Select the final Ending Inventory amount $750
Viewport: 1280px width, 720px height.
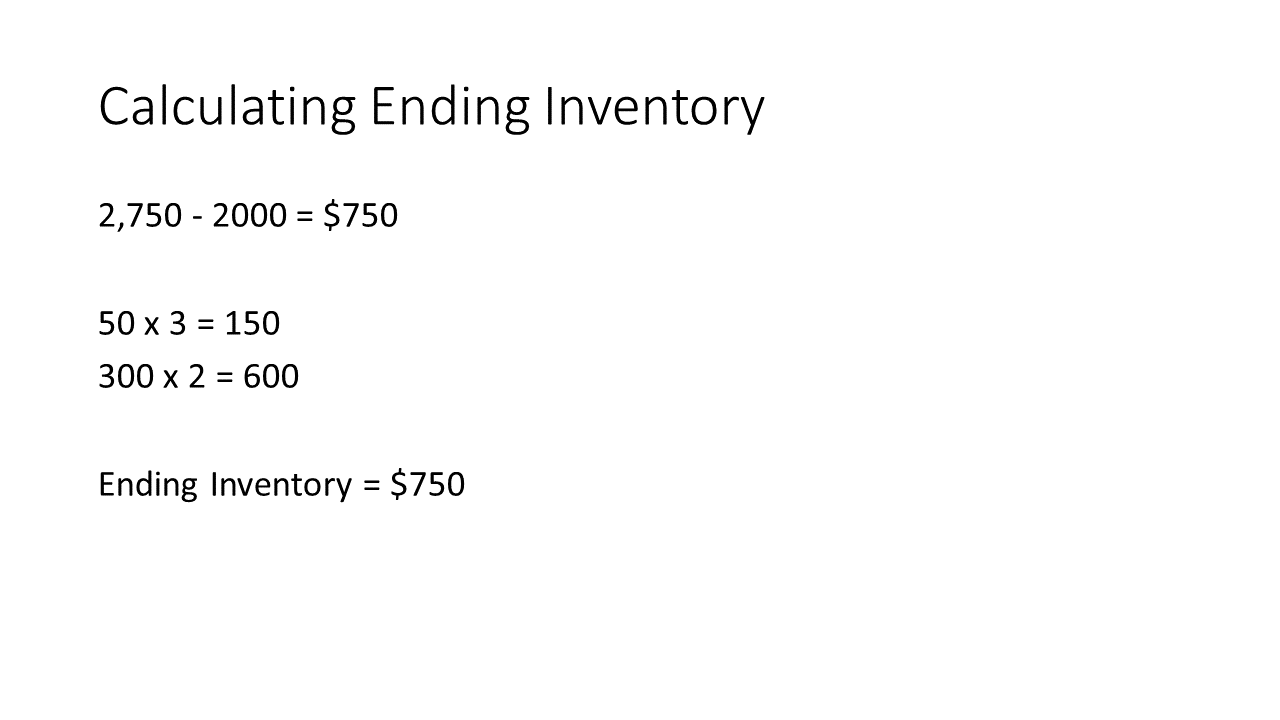click(x=428, y=484)
